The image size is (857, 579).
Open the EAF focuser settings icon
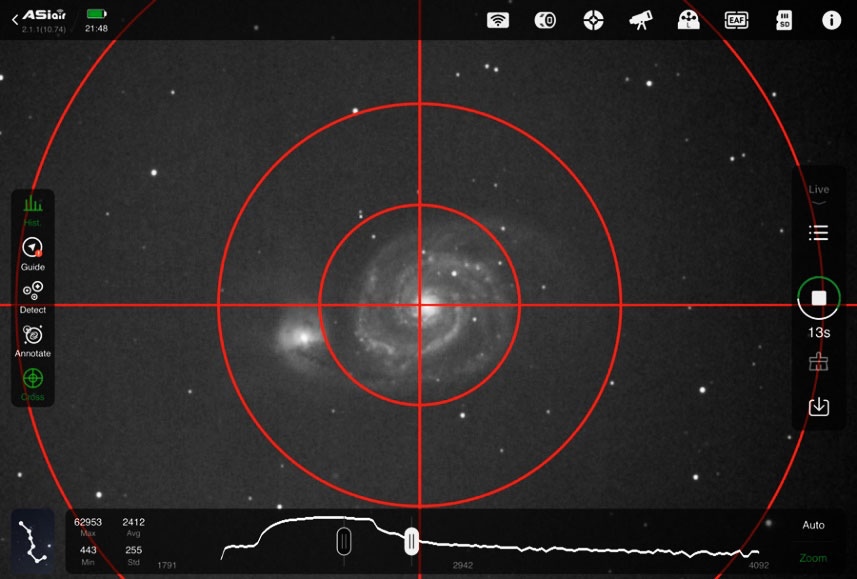point(736,20)
